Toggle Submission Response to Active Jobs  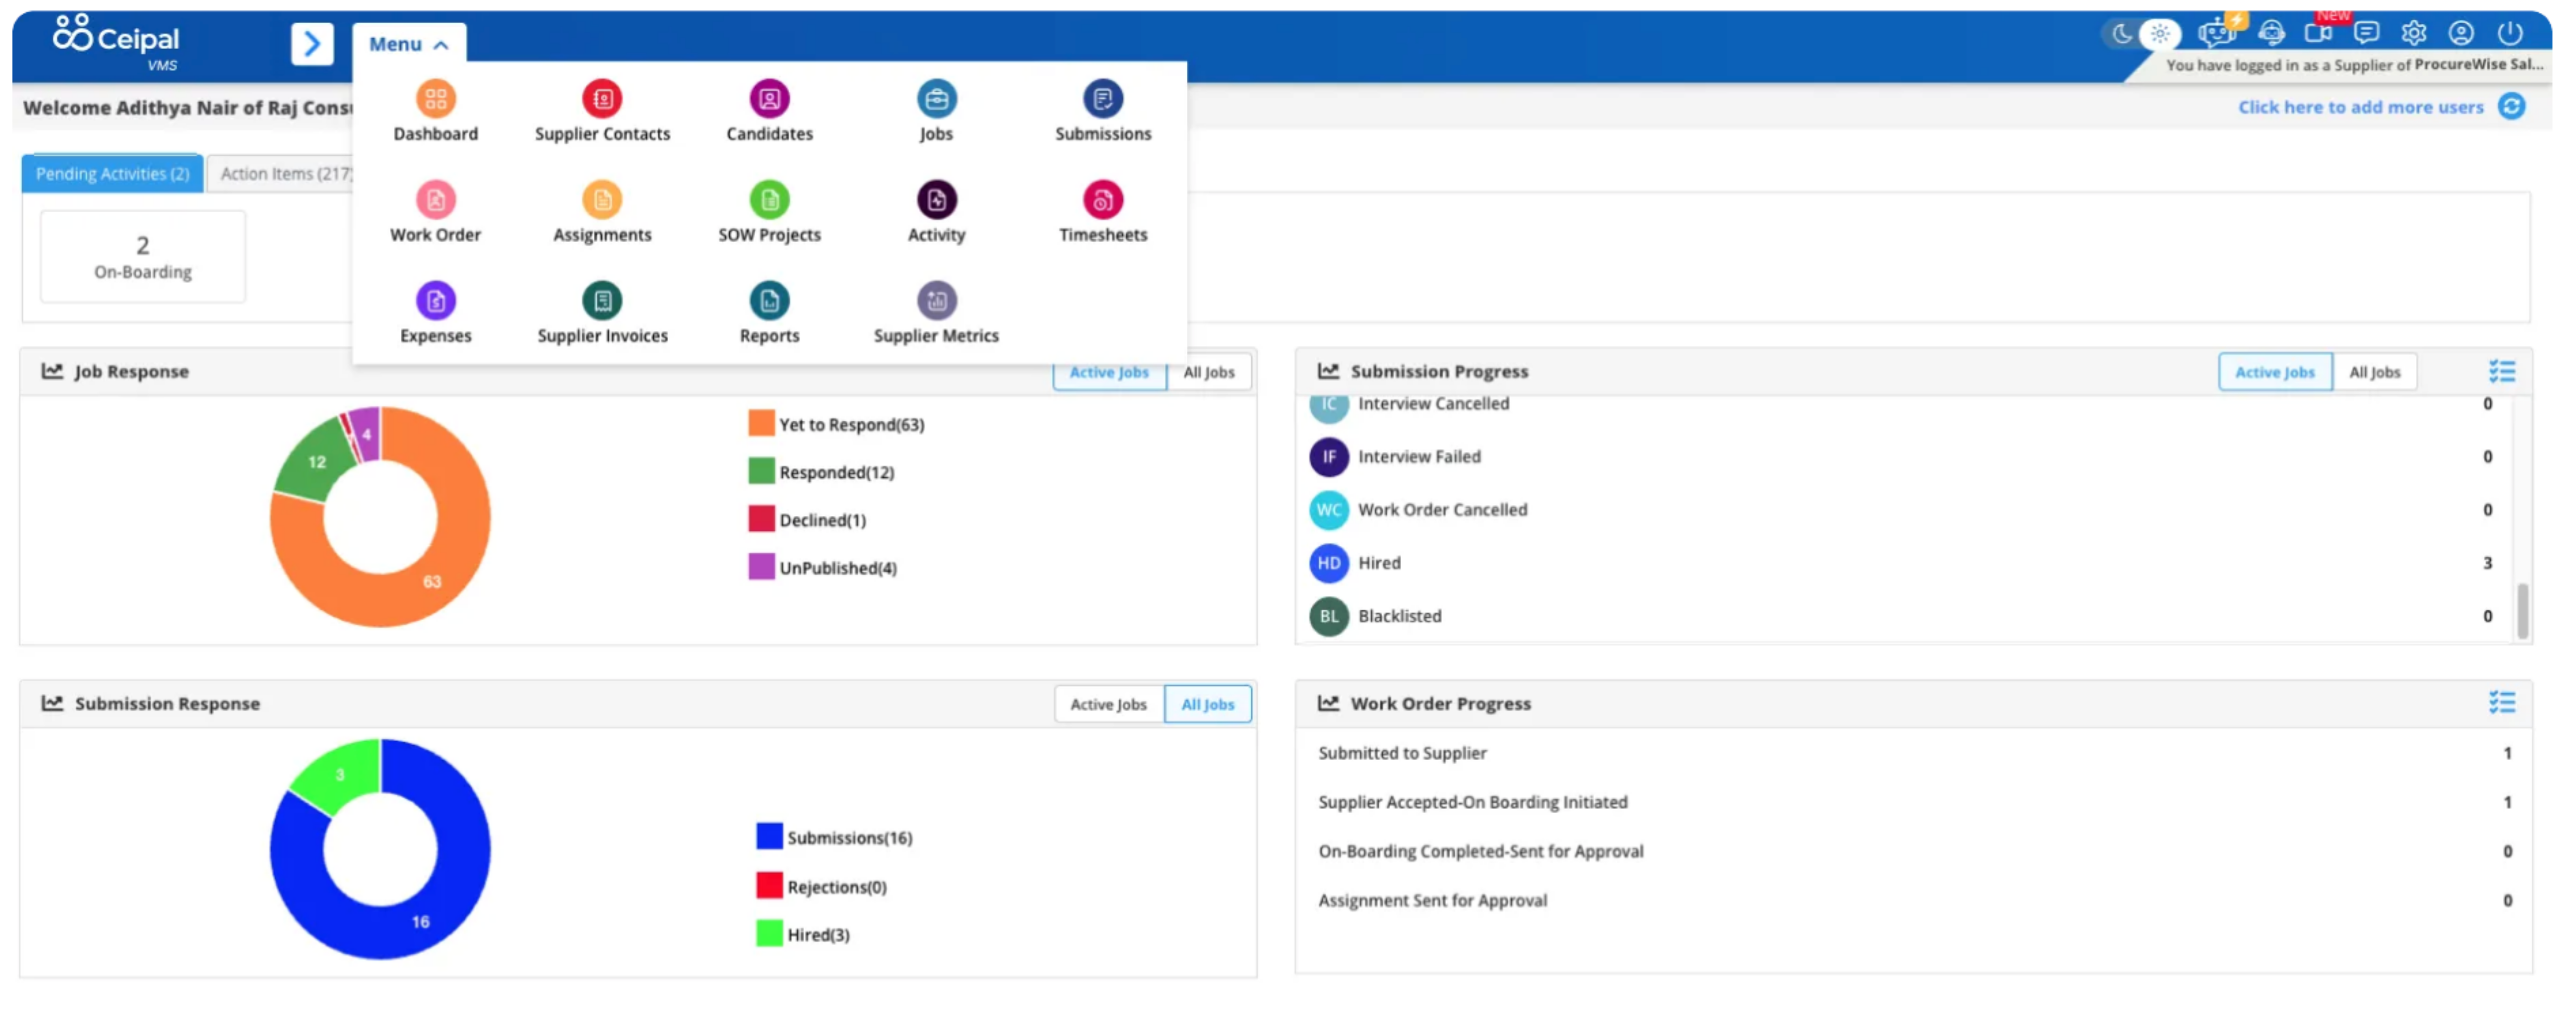[x=1108, y=705]
